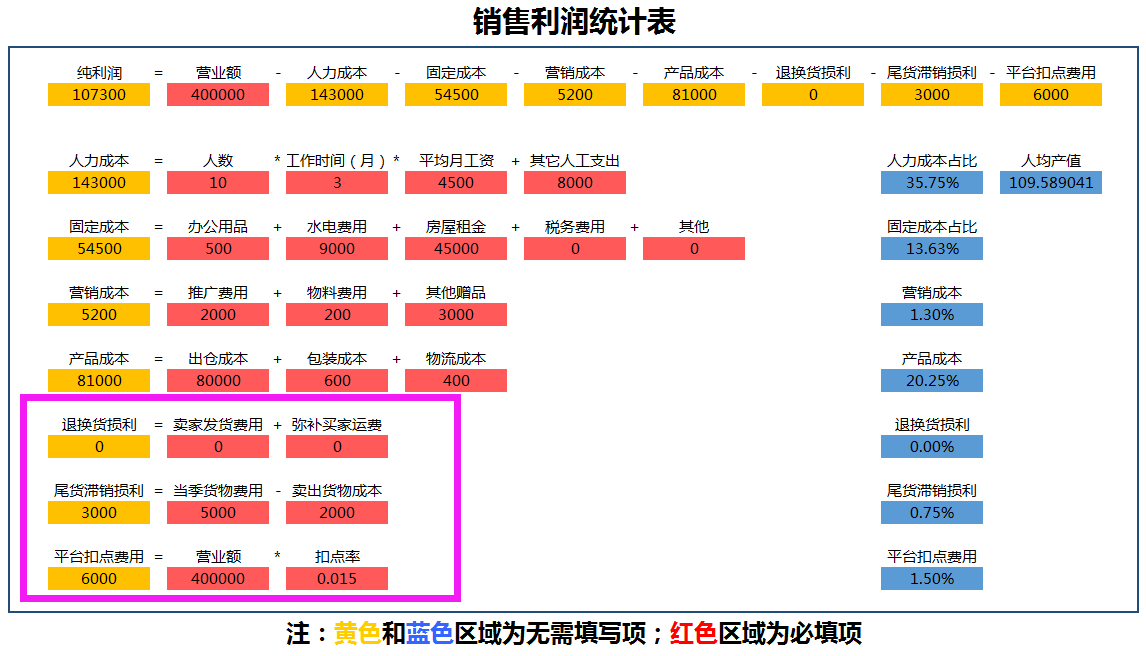Select the 税务费用 cell showing 0
This screenshot has height=656, width=1146.
coord(575,248)
